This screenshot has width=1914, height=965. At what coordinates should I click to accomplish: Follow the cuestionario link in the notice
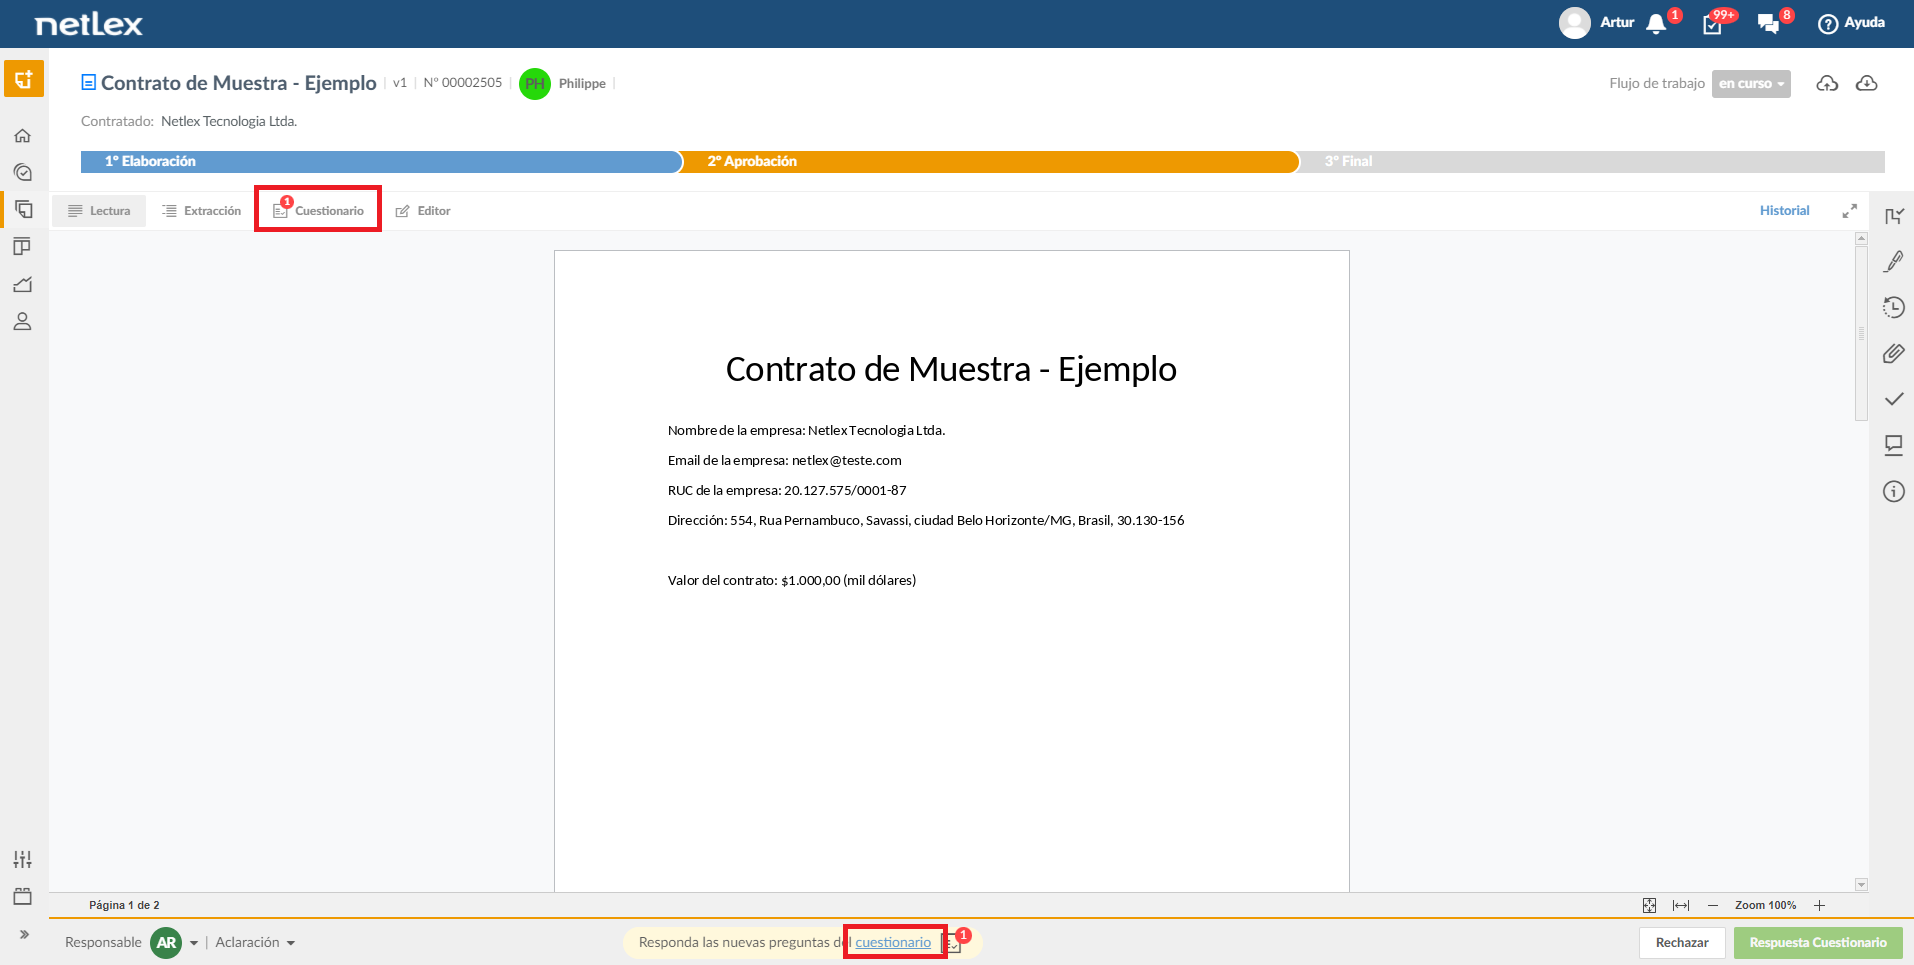[893, 942]
